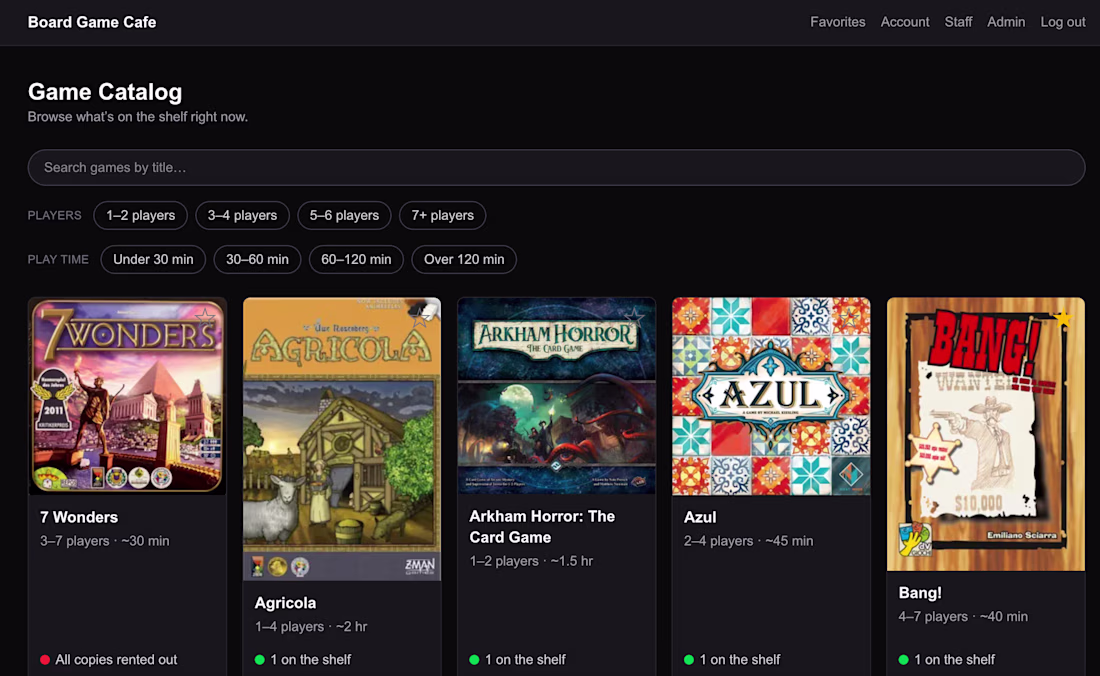Open the Admin section
The height and width of the screenshot is (676, 1100).
[1006, 22]
